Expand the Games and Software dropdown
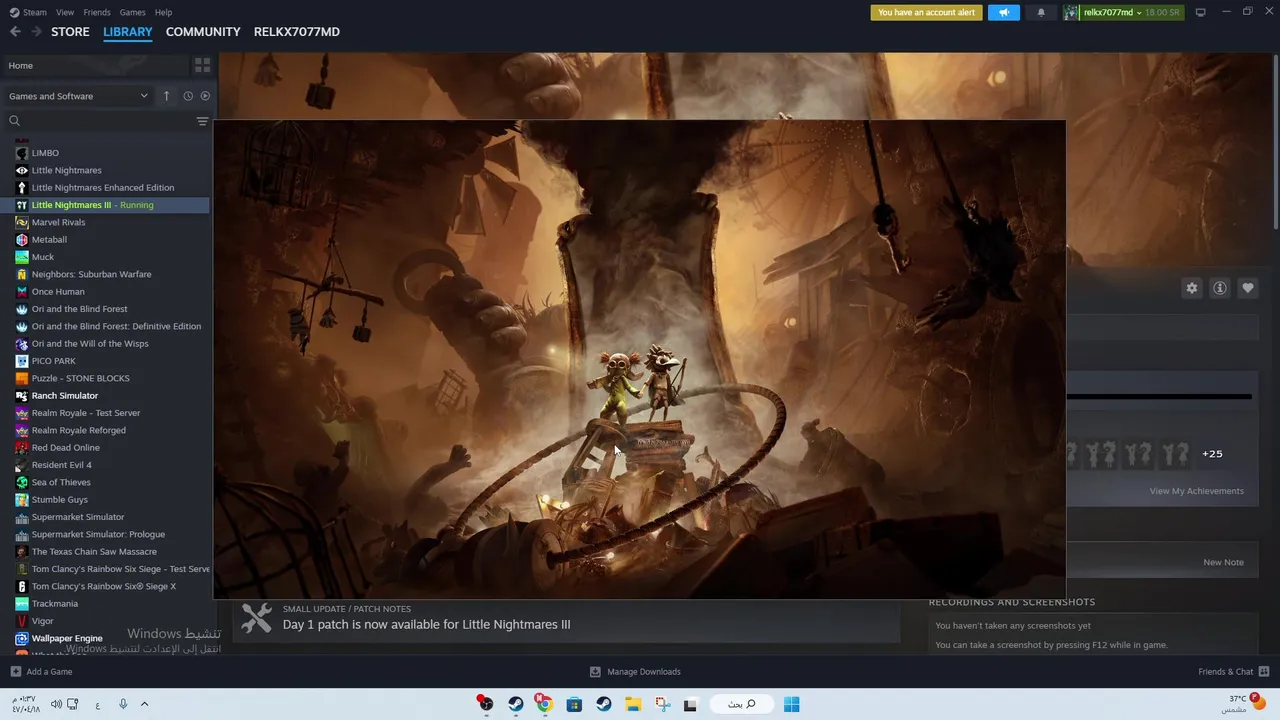This screenshot has width=1280, height=720. 78,96
